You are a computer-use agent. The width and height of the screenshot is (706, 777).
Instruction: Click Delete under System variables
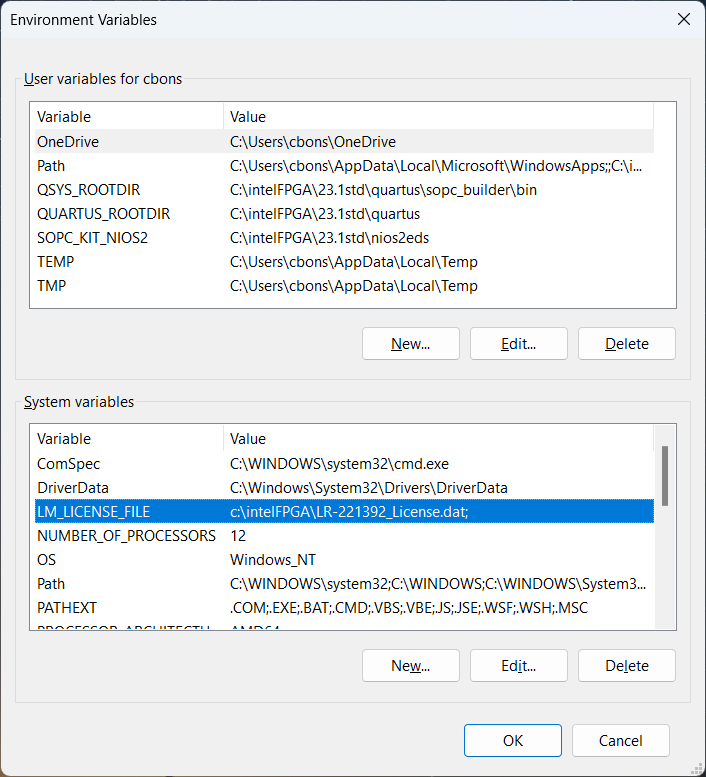pos(626,665)
